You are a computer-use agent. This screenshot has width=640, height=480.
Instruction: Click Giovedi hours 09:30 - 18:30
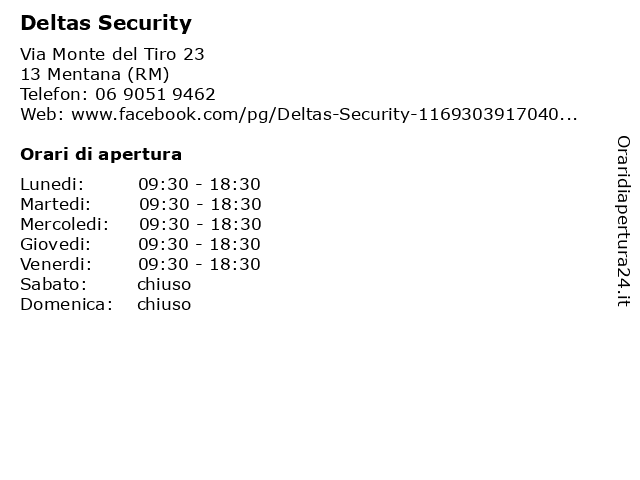[x=199, y=244]
